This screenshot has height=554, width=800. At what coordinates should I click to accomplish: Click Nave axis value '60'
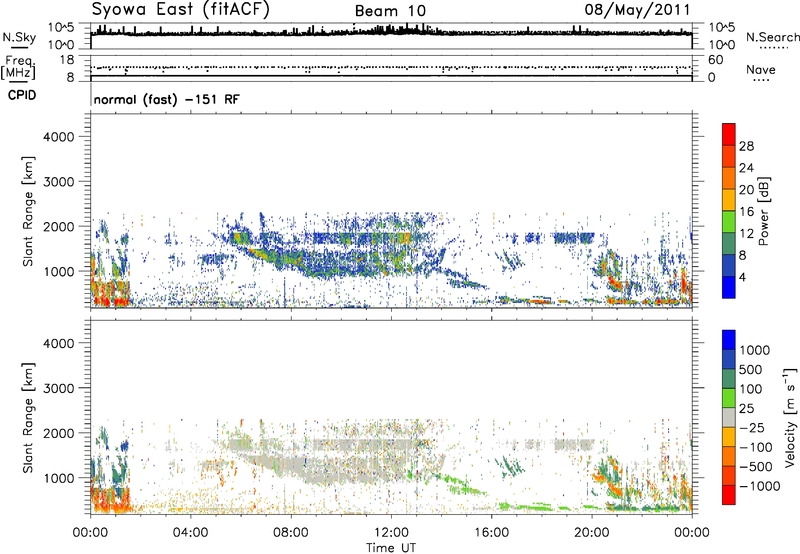pyautogui.click(x=716, y=60)
